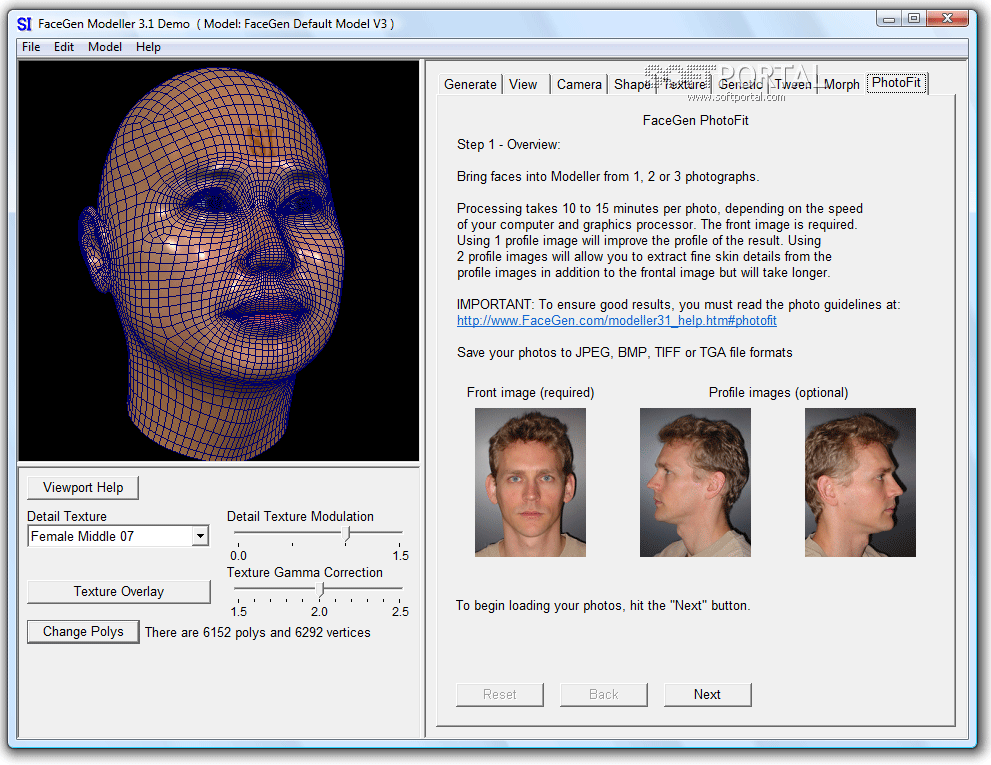Click the front image sample photo
The image size is (991, 765).
click(530, 482)
